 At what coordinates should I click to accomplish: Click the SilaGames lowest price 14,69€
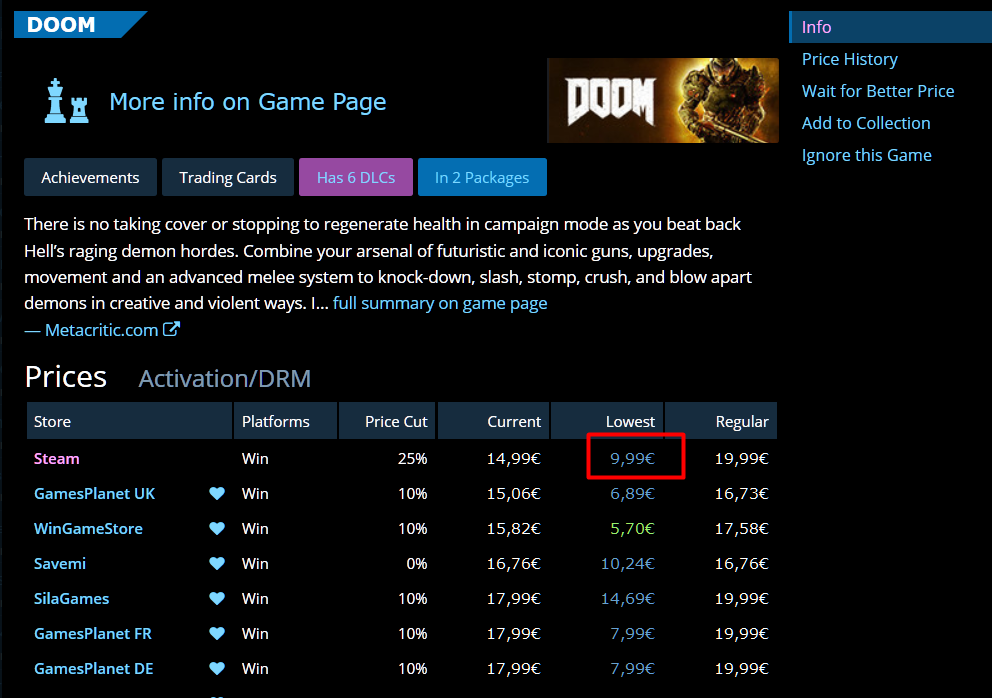[628, 598]
